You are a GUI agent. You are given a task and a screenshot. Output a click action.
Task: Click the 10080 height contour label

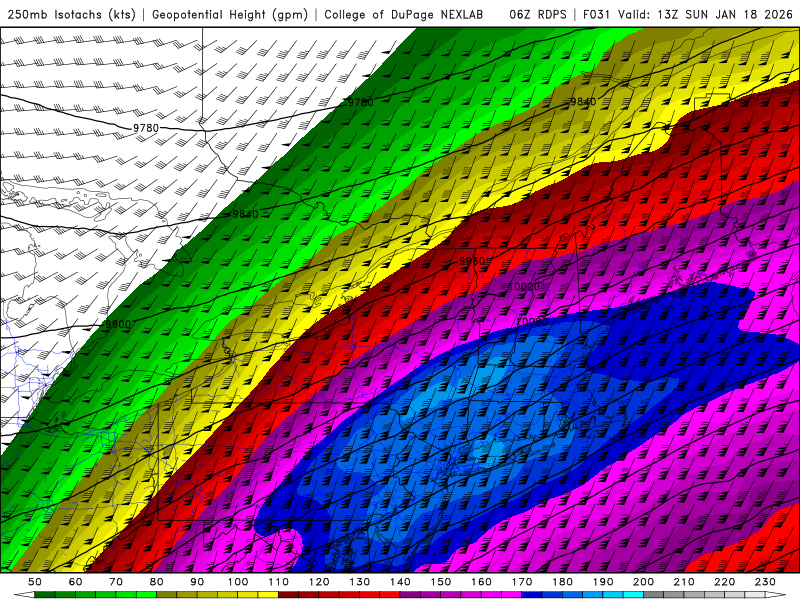(x=532, y=322)
